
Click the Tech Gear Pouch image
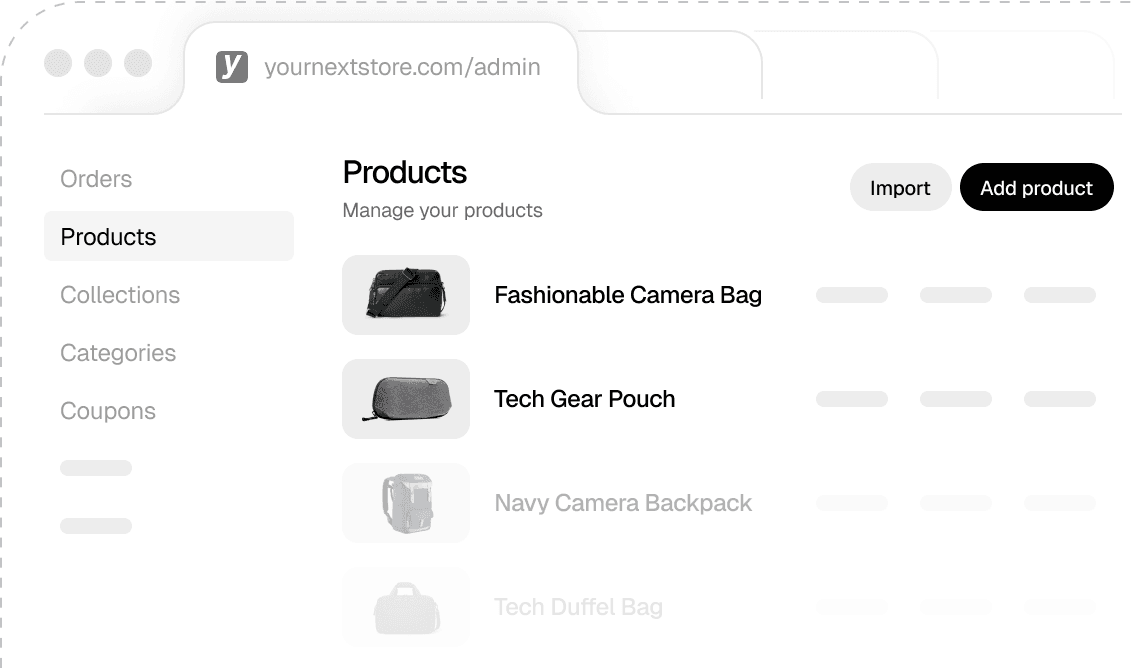pos(406,399)
